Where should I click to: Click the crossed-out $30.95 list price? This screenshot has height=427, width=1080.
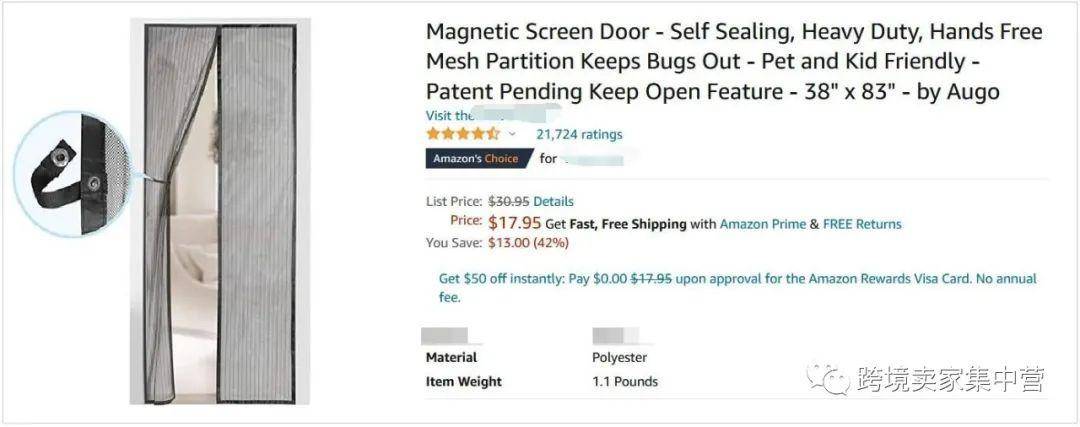[508, 201]
